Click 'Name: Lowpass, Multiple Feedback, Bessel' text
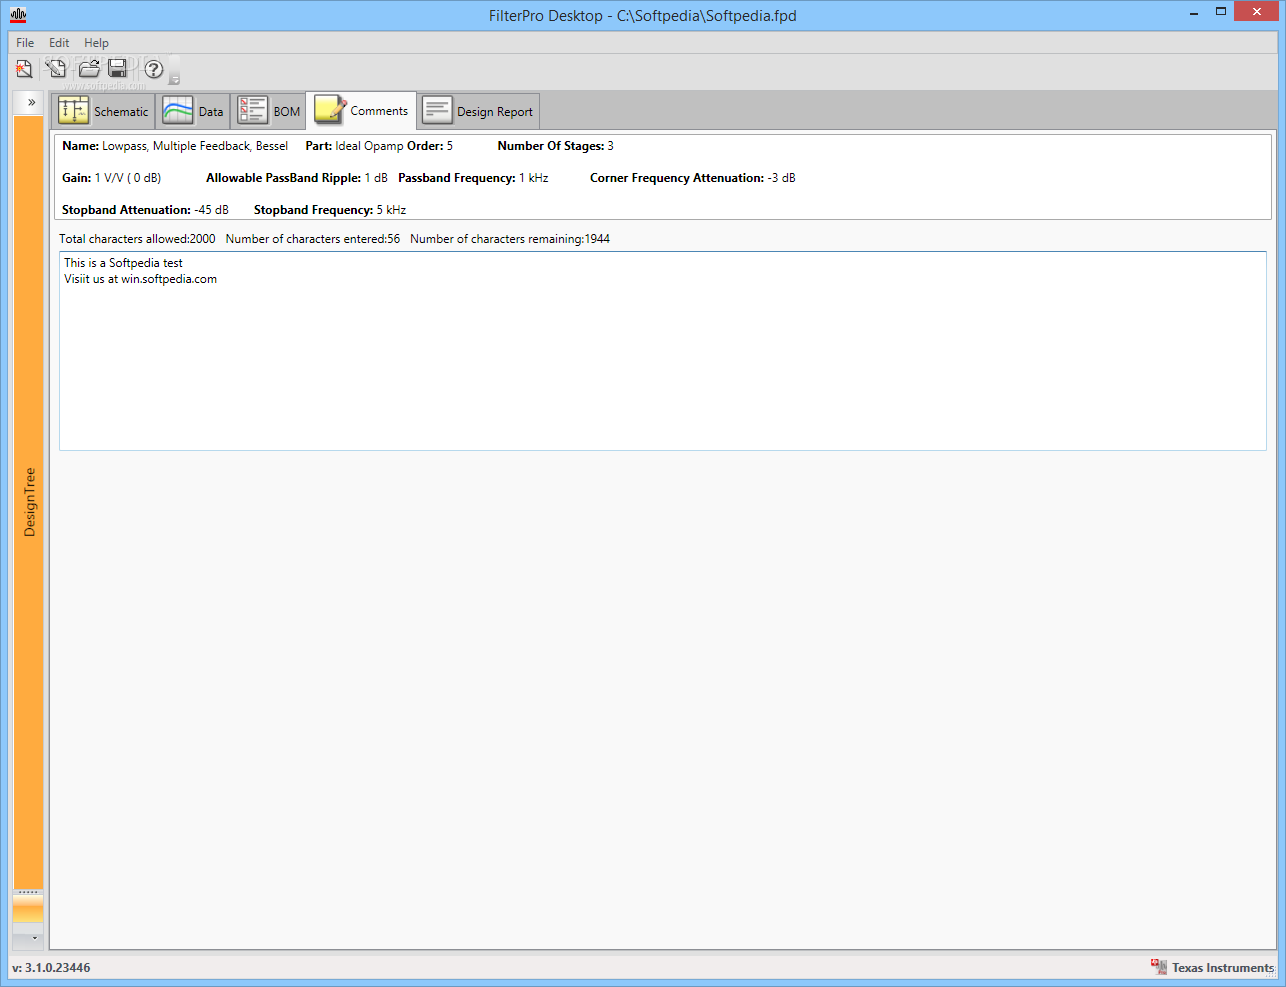This screenshot has width=1286, height=987. [x=175, y=146]
